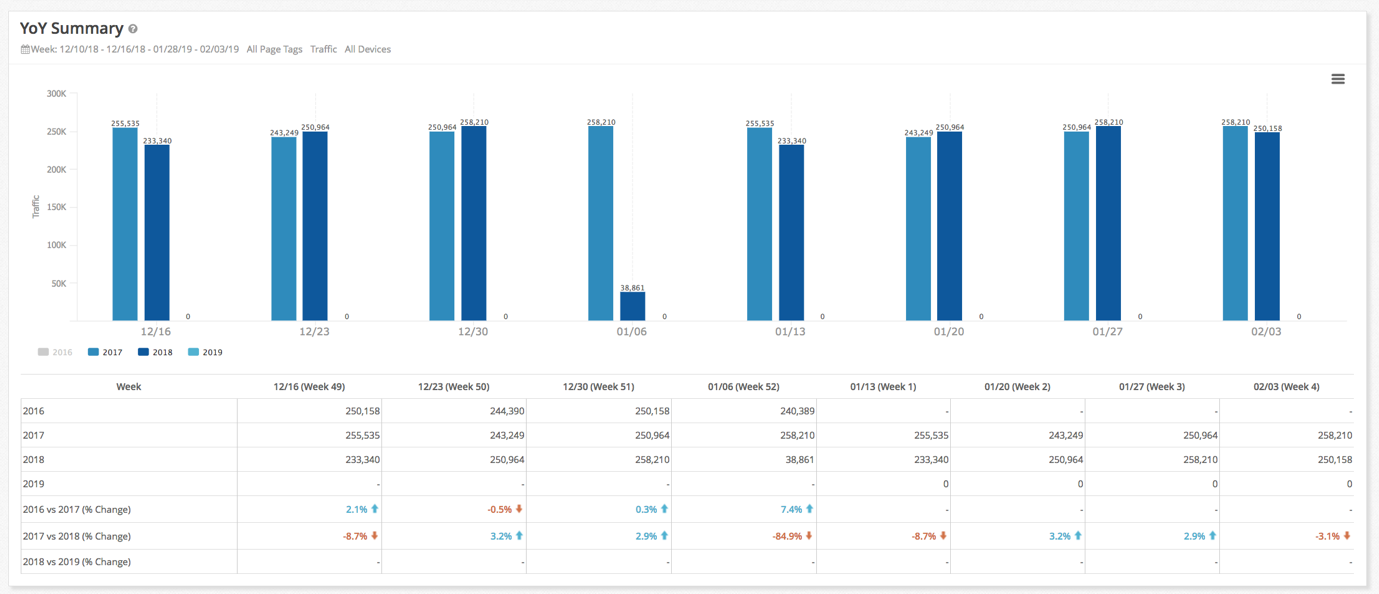The width and height of the screenshot is (1379, 594).
Task: Click the down arrow beside -3.1%
Action: (1349, 536)
